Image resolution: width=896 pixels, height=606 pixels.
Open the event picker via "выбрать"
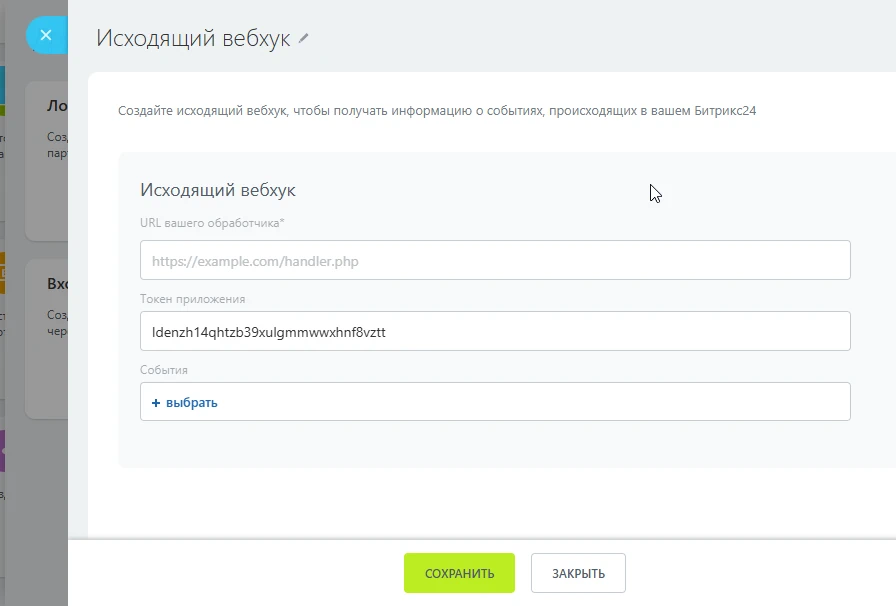191,402
